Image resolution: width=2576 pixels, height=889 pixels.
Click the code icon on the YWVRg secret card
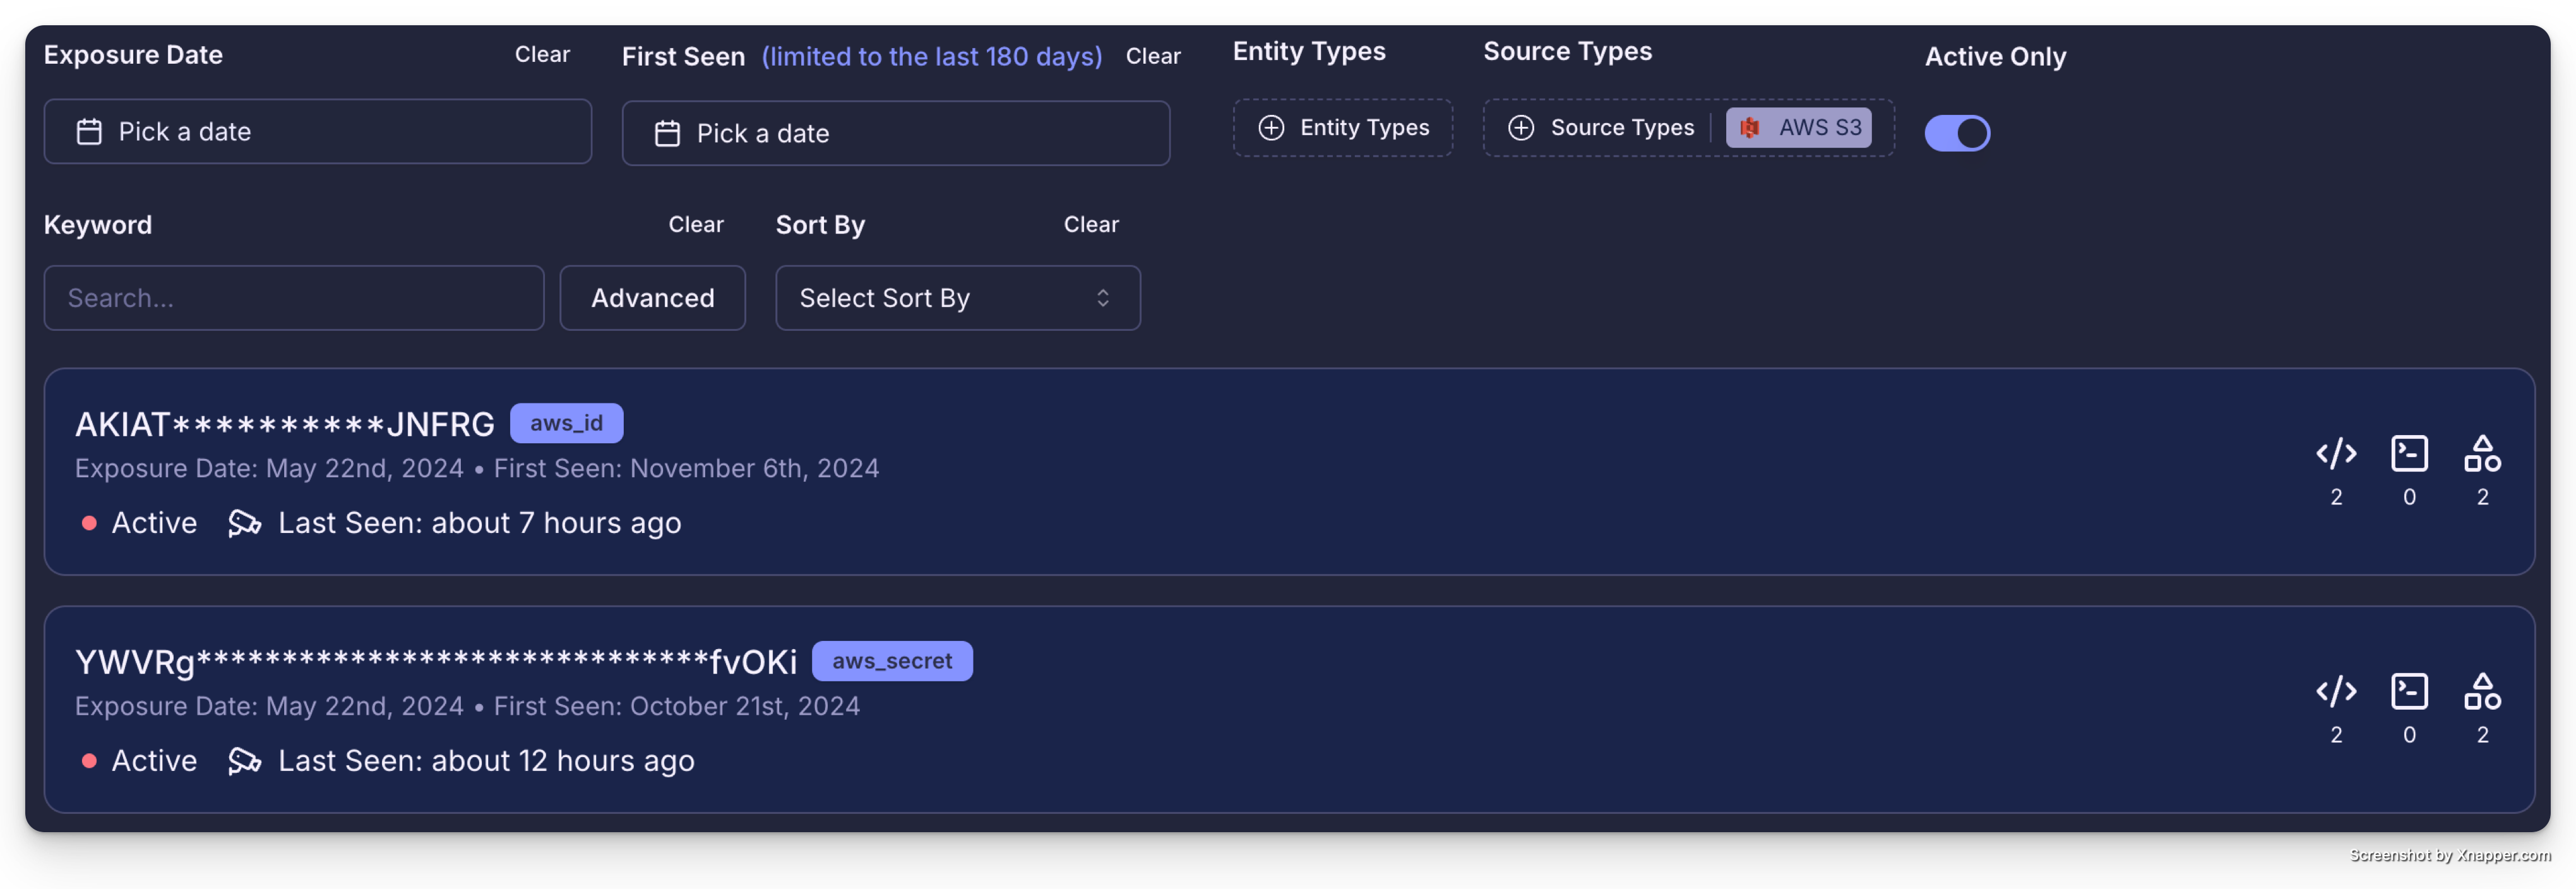[2337, 691]
